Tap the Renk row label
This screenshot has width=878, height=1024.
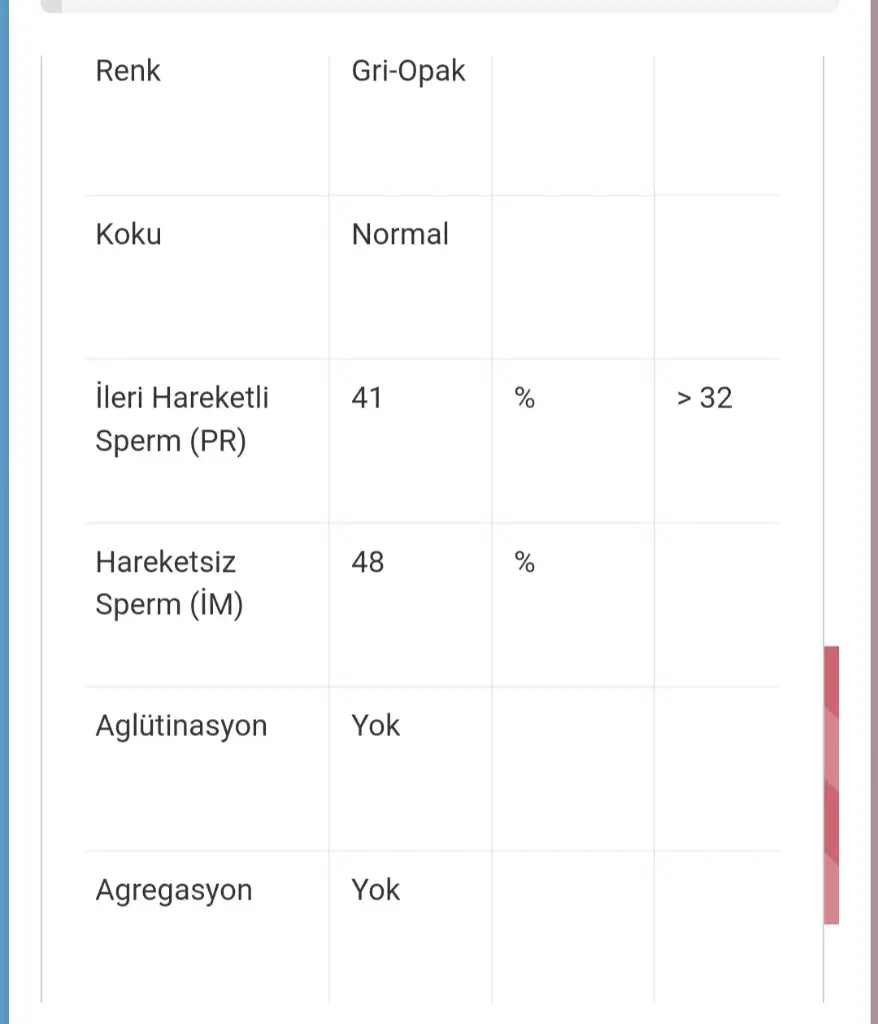pos(128,71)
